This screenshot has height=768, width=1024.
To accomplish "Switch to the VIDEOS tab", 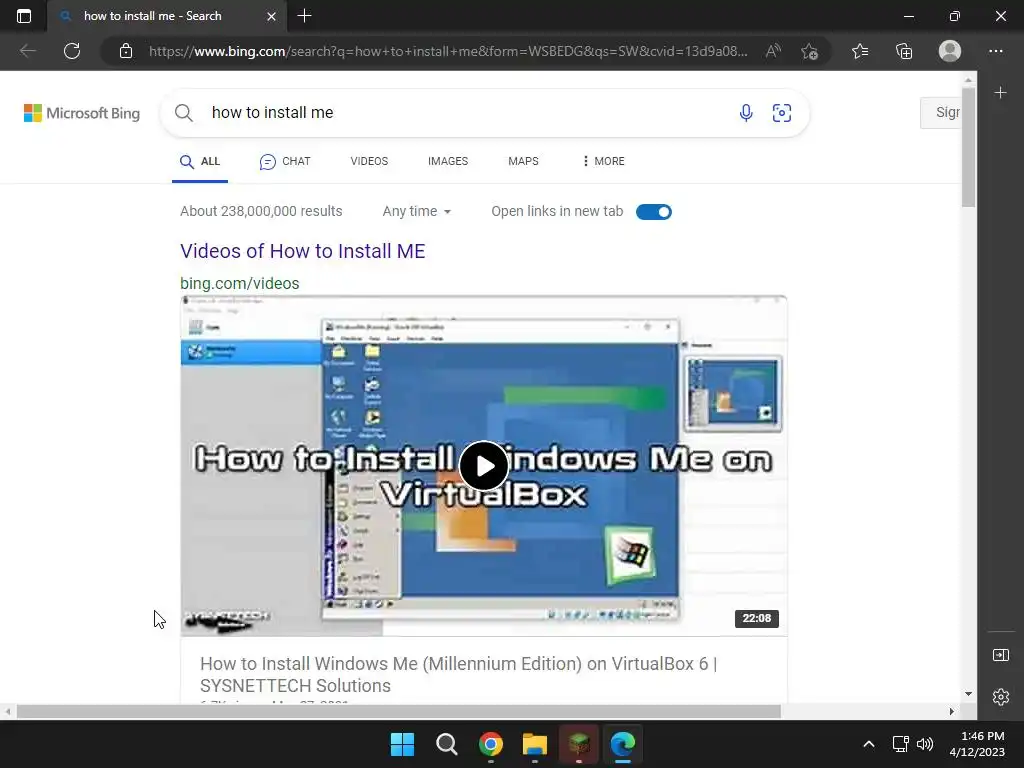I will click(369, 161).
